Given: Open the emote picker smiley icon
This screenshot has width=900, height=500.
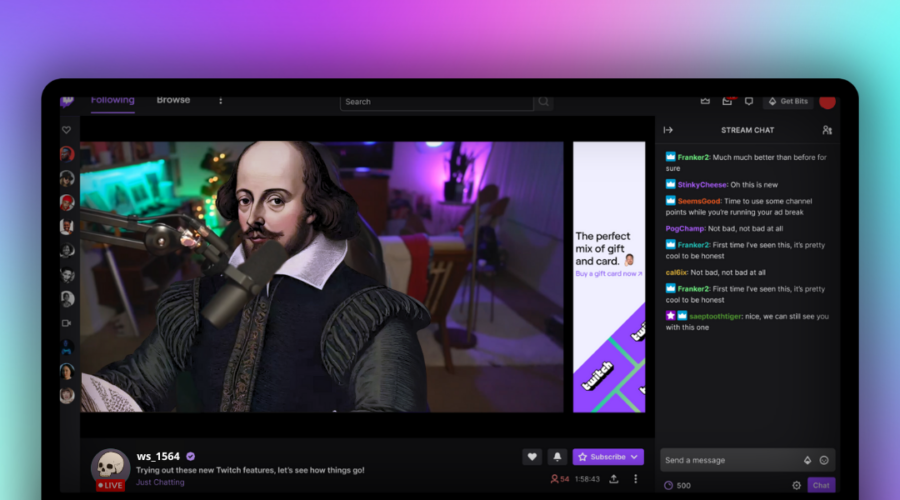Looking at the screenshot, I should [x=824, y=460].
